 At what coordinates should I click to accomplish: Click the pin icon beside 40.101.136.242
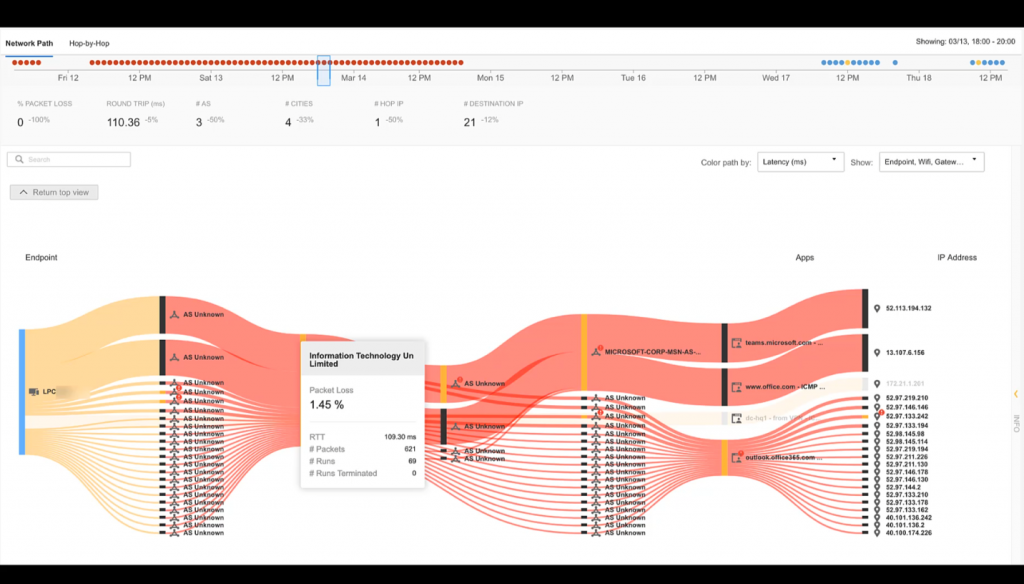click(x=877, y=518)
